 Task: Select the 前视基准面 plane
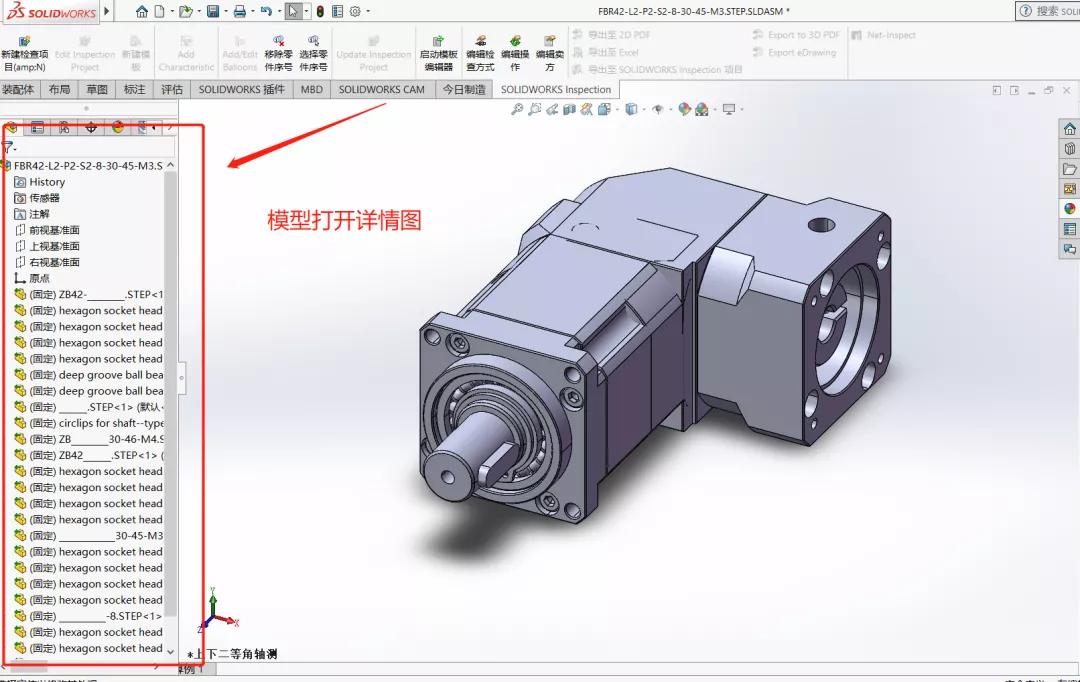[x=53, y=229]
